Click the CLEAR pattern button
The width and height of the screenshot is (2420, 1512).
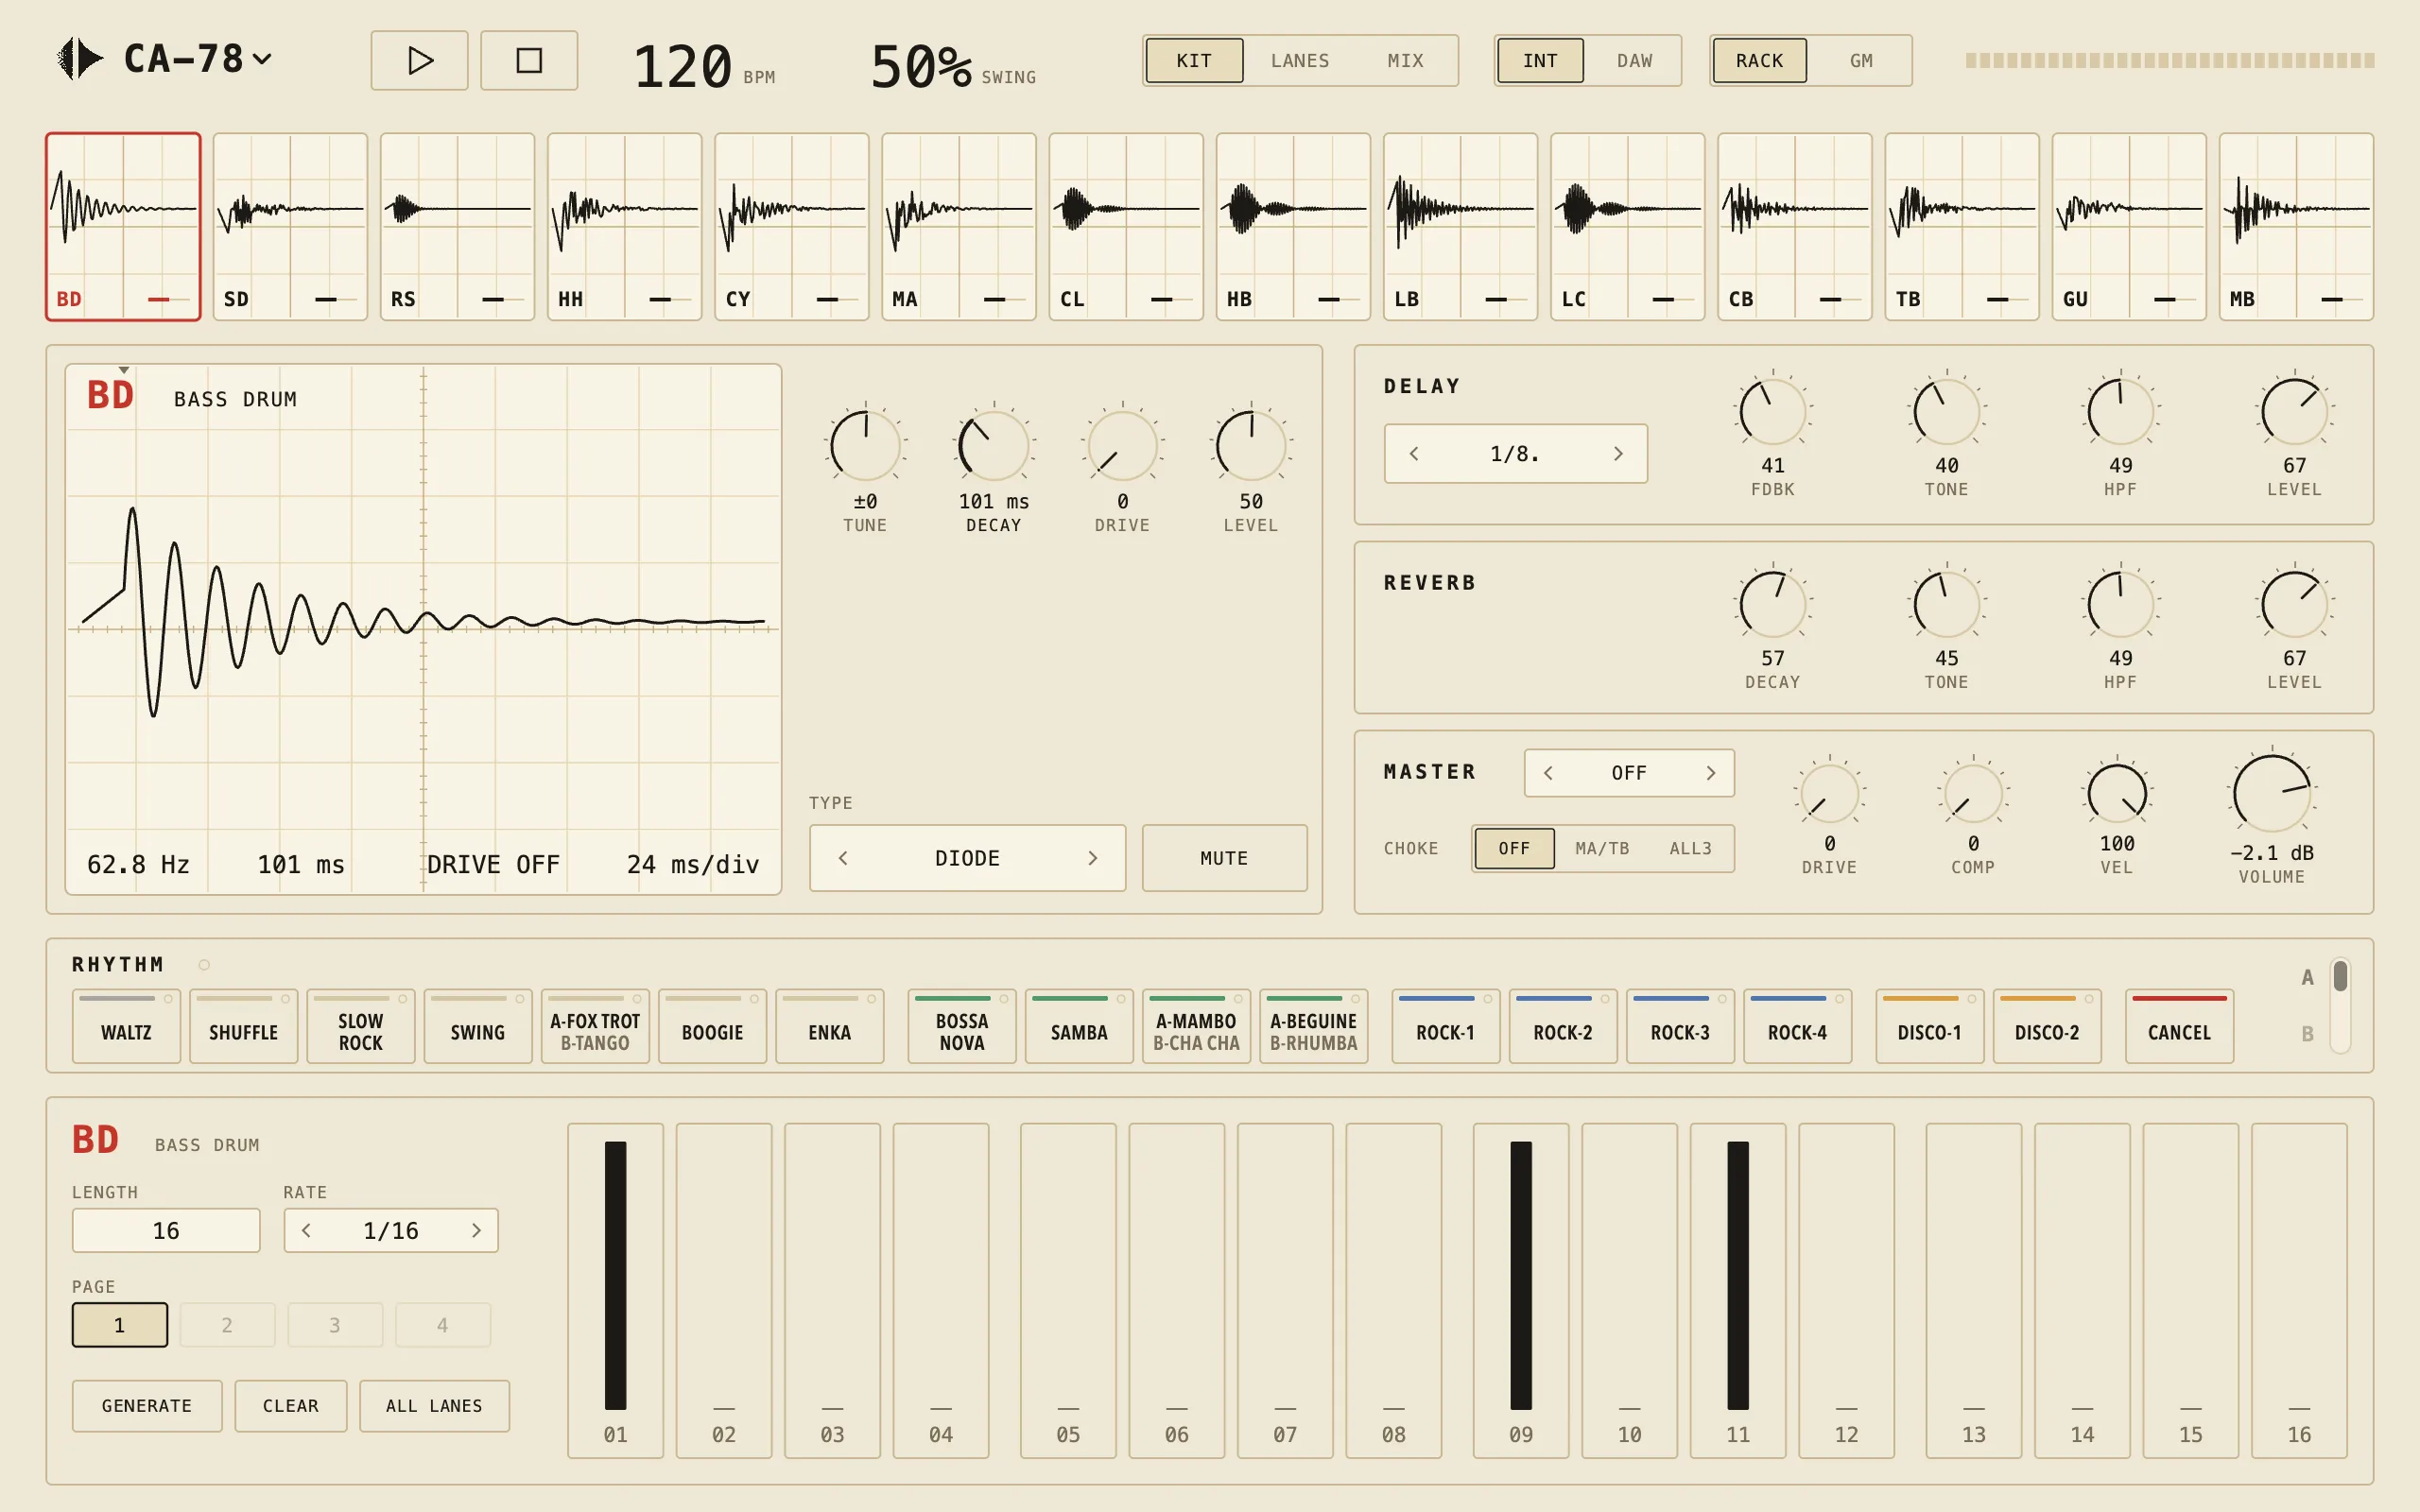pyautogui.click(x=291, y=1406)
